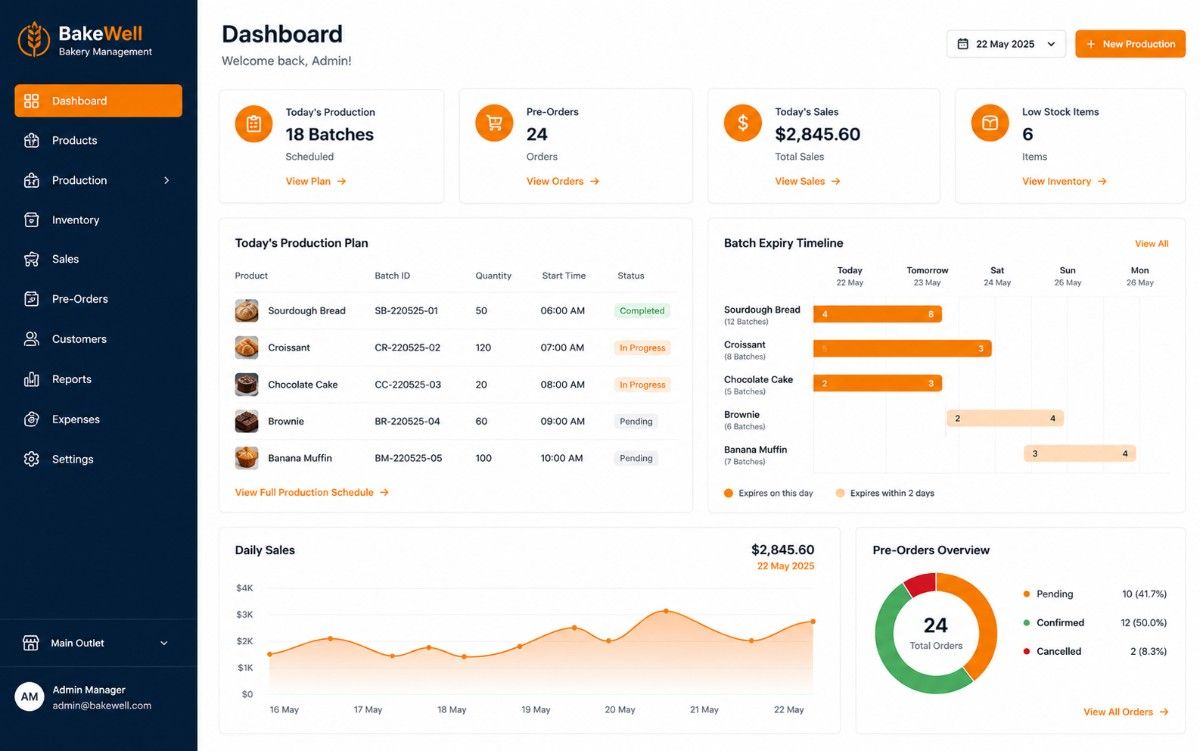
Task: Click the Low Stock Items box icon
Action: 990,123
